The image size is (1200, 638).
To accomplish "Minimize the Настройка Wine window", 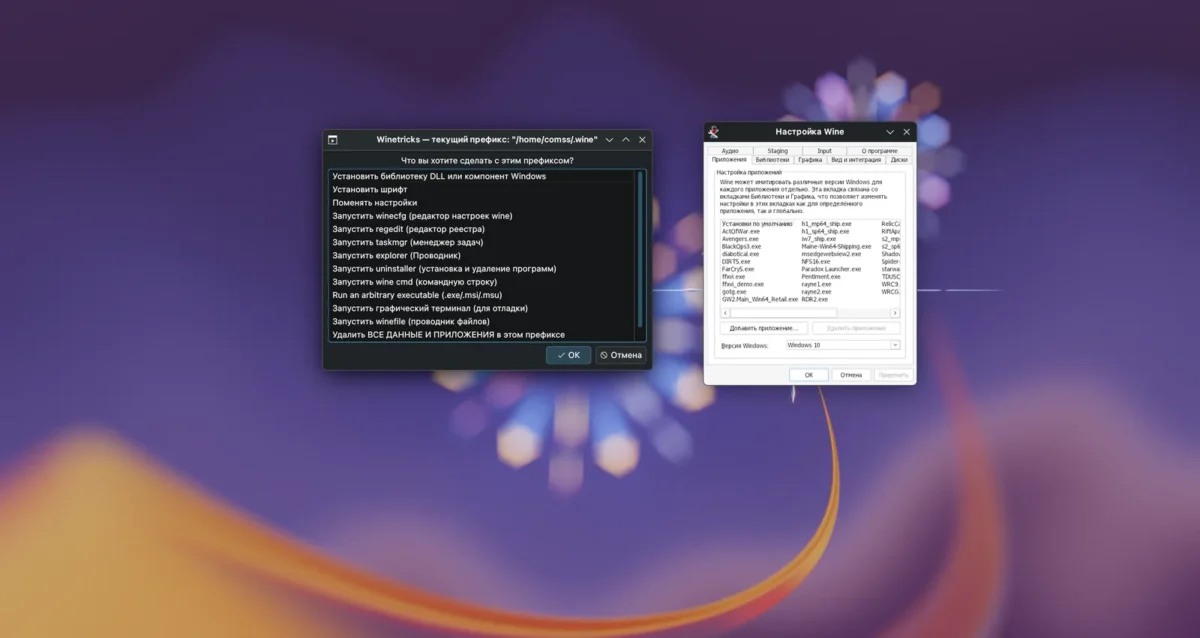I will 890,131.
